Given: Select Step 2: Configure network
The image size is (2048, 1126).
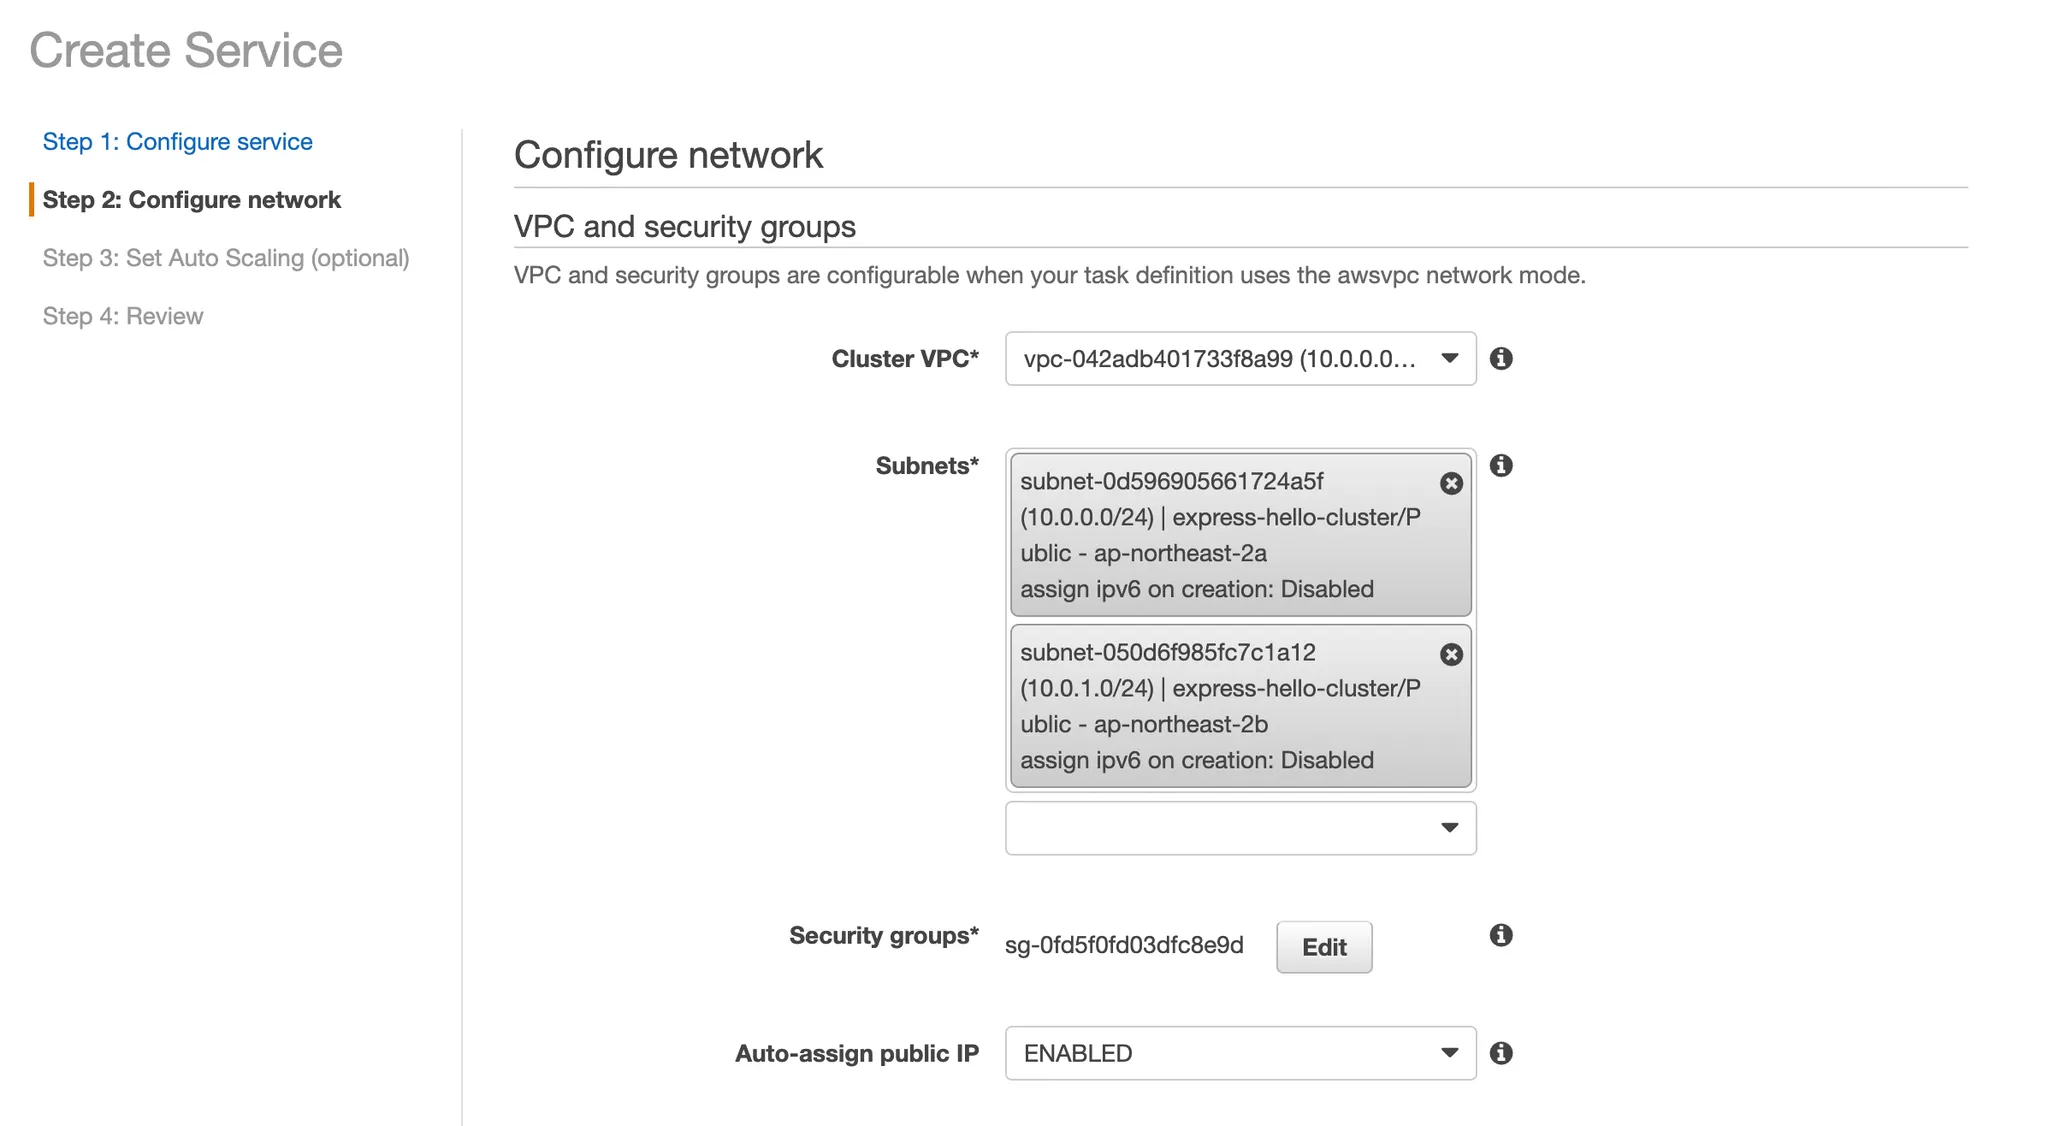Looking at the screenshot, I should (x=191, y=200).
